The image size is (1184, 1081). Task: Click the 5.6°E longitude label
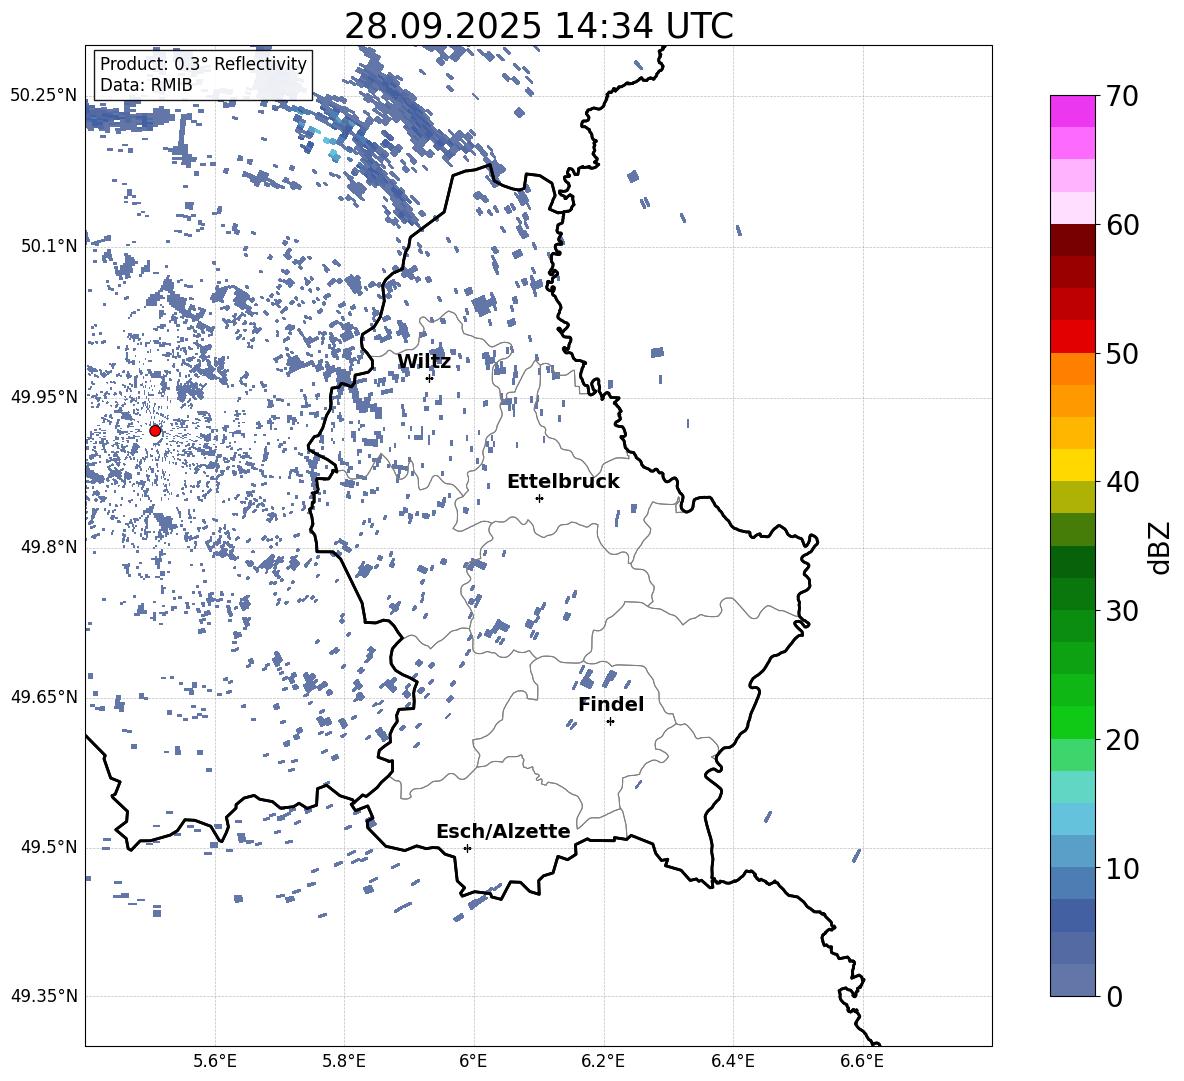(x=215, y=1061)
